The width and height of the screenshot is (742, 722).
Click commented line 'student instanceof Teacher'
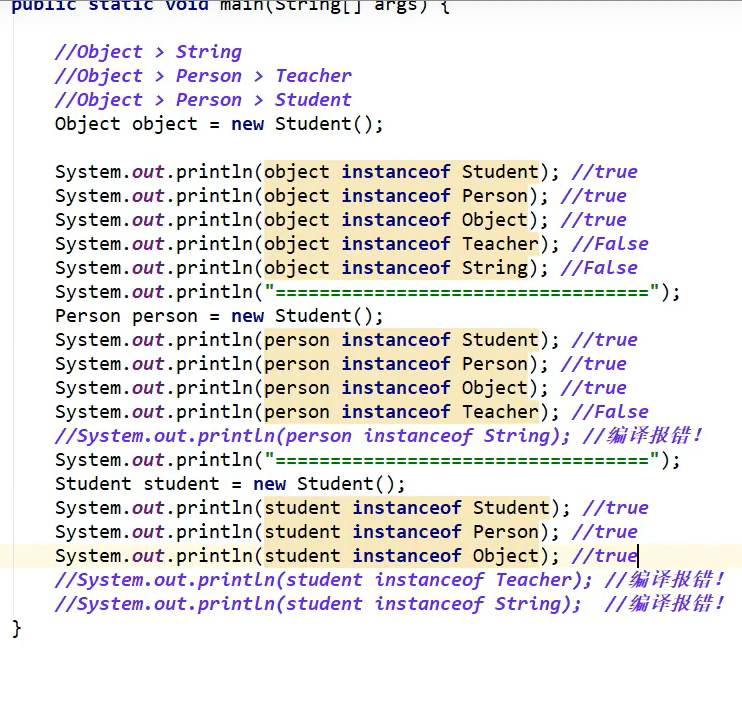point(389,581)
